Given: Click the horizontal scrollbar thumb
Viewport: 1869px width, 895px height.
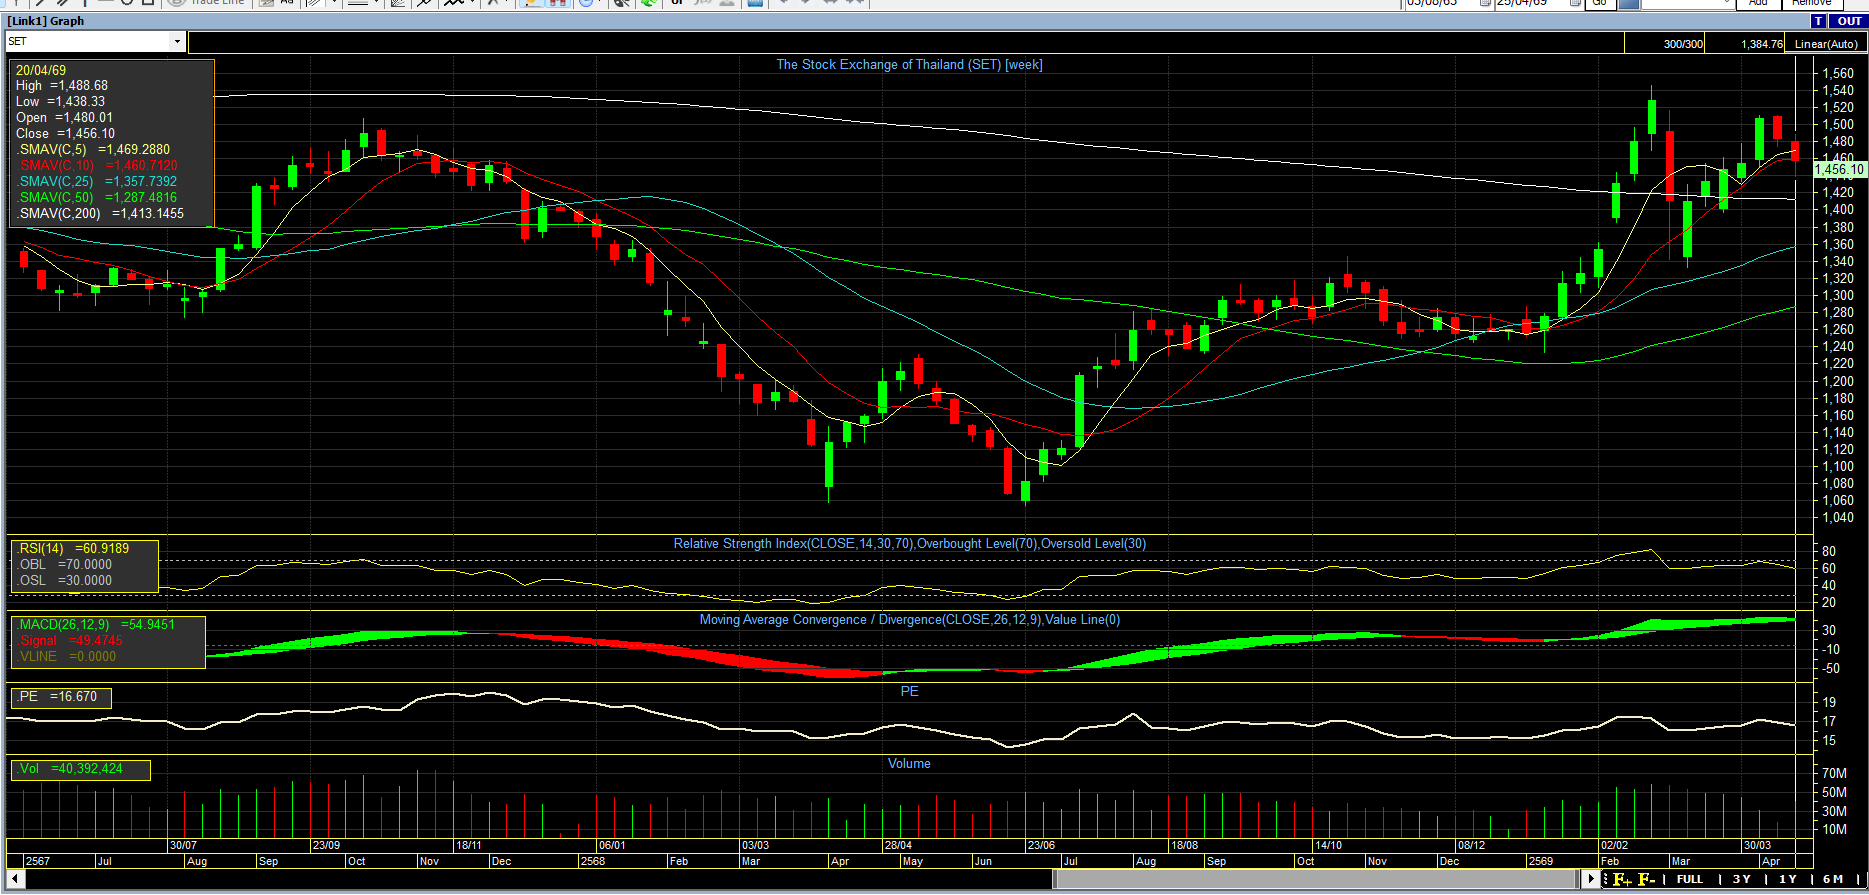Looking at the screenshot, I should (x=1318, y=879).
